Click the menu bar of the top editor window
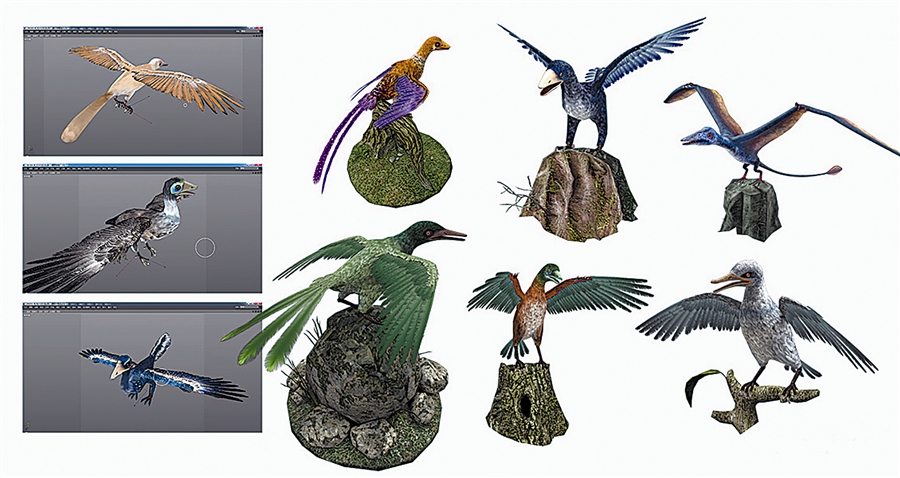This screenshot has width=900, height=478. point(100,34)
